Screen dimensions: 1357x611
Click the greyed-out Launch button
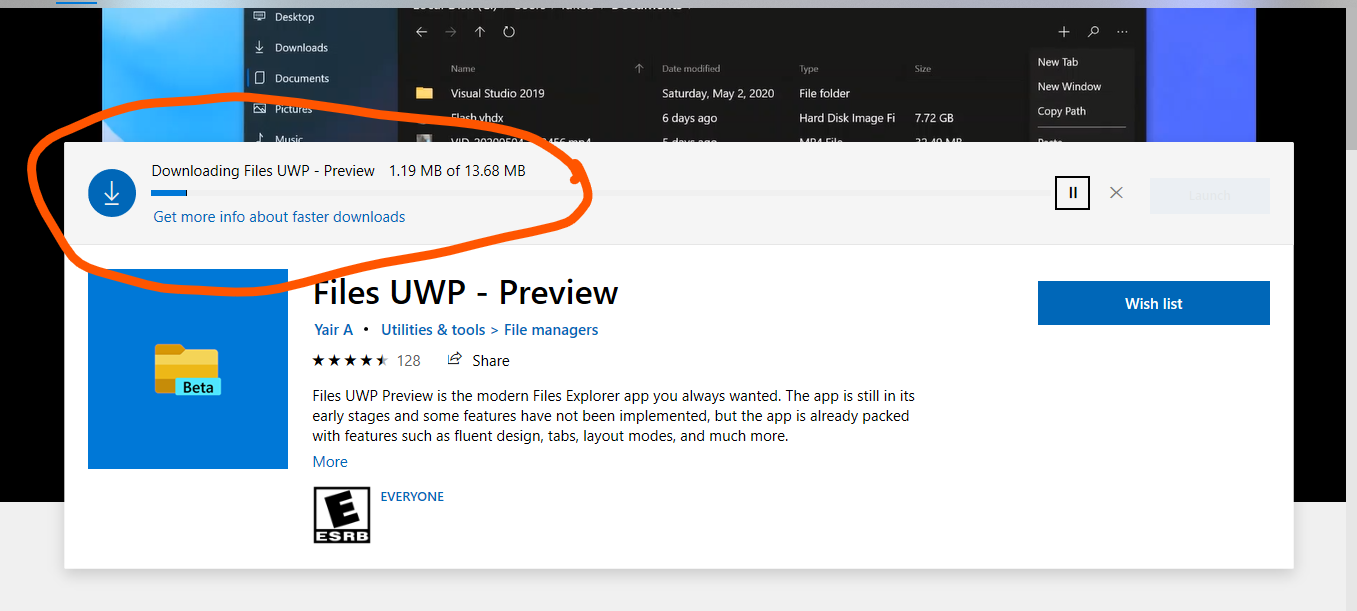pos(1210,196)
